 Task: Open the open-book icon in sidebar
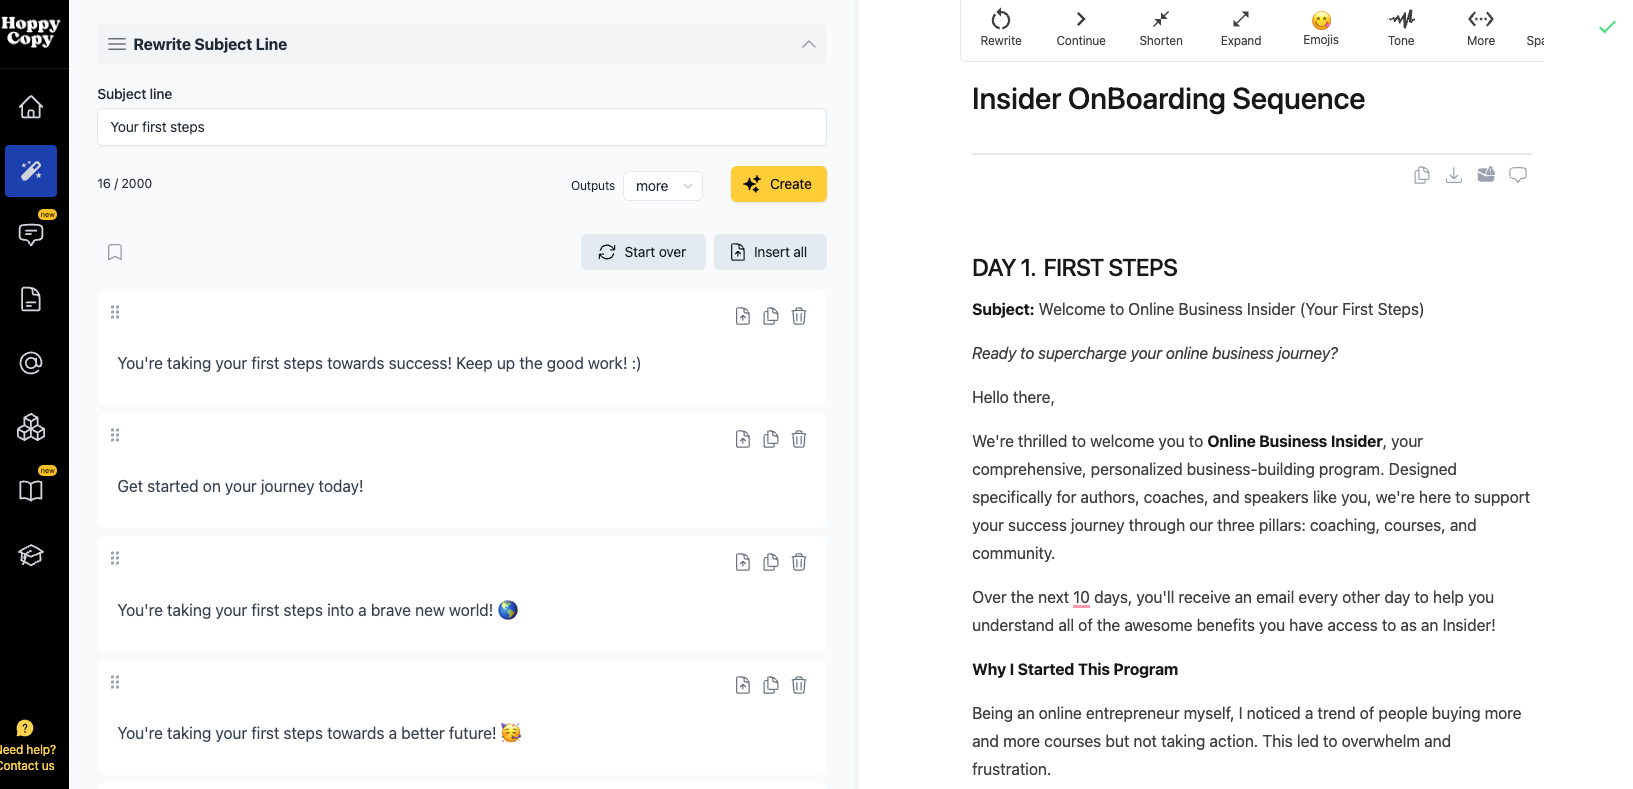click(31, 491)
